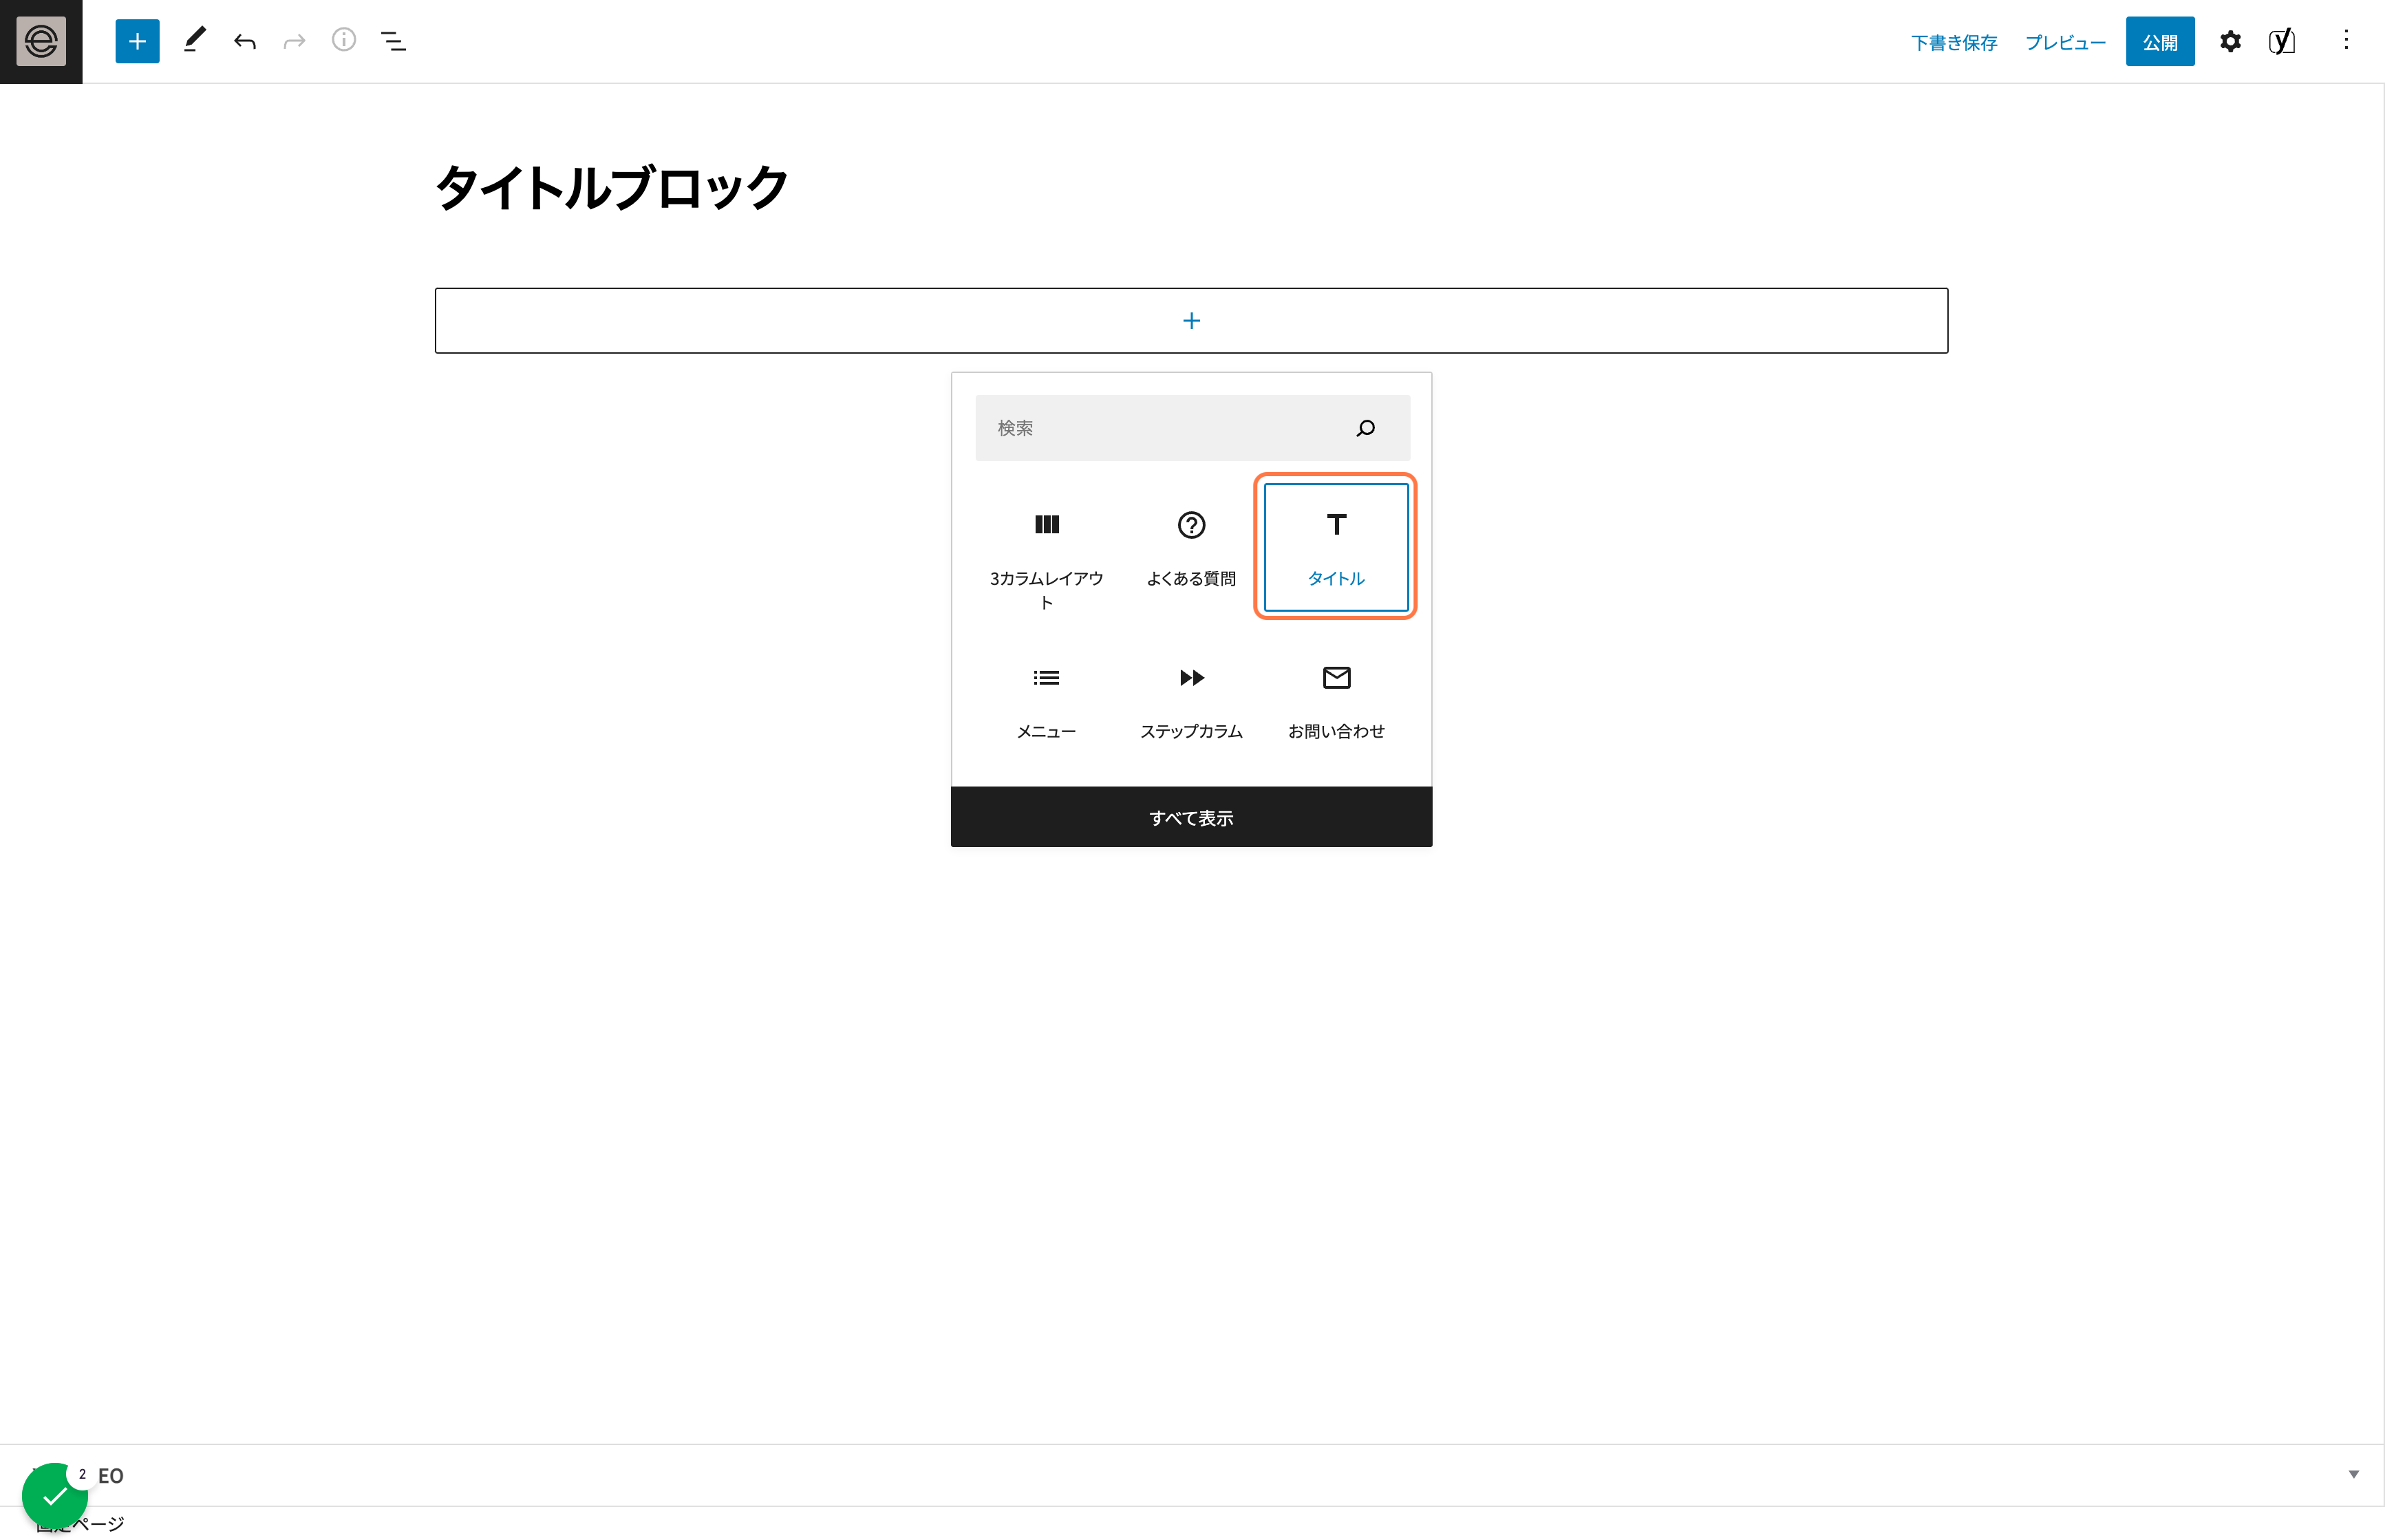Insert the お問い合わせ block
Image resolution: width=2385 pixels, height=1540 pixels.
click(1336, 701)
